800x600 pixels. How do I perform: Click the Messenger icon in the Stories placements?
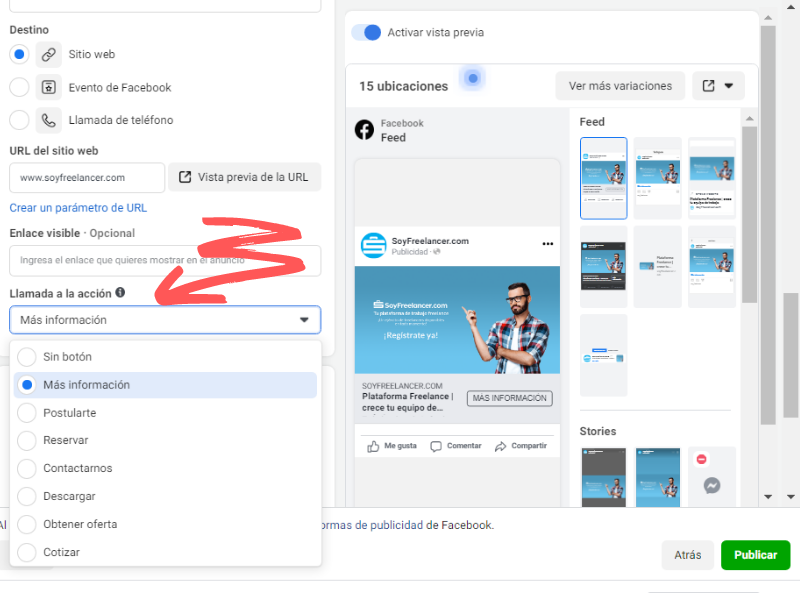coord(712,485)
